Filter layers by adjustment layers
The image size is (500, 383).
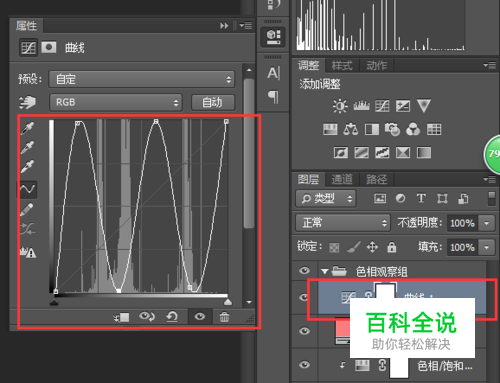point(400,199)
